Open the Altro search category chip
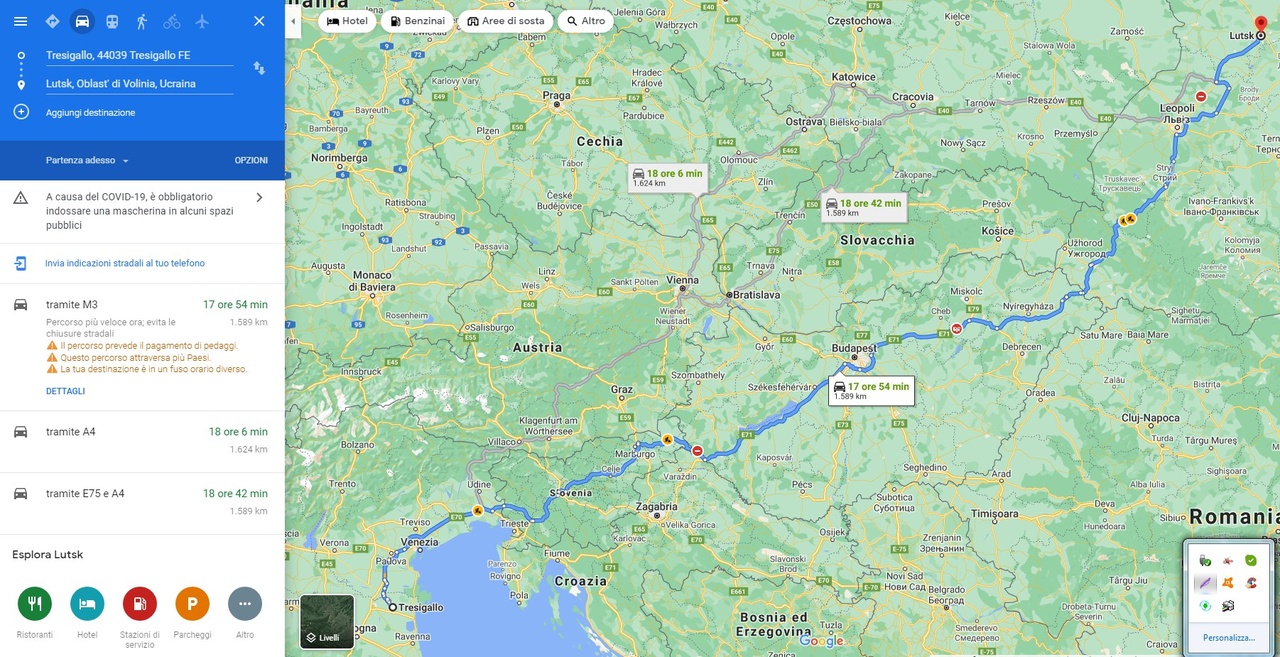This screenshot has height=657, width=1280. (585, 21)
